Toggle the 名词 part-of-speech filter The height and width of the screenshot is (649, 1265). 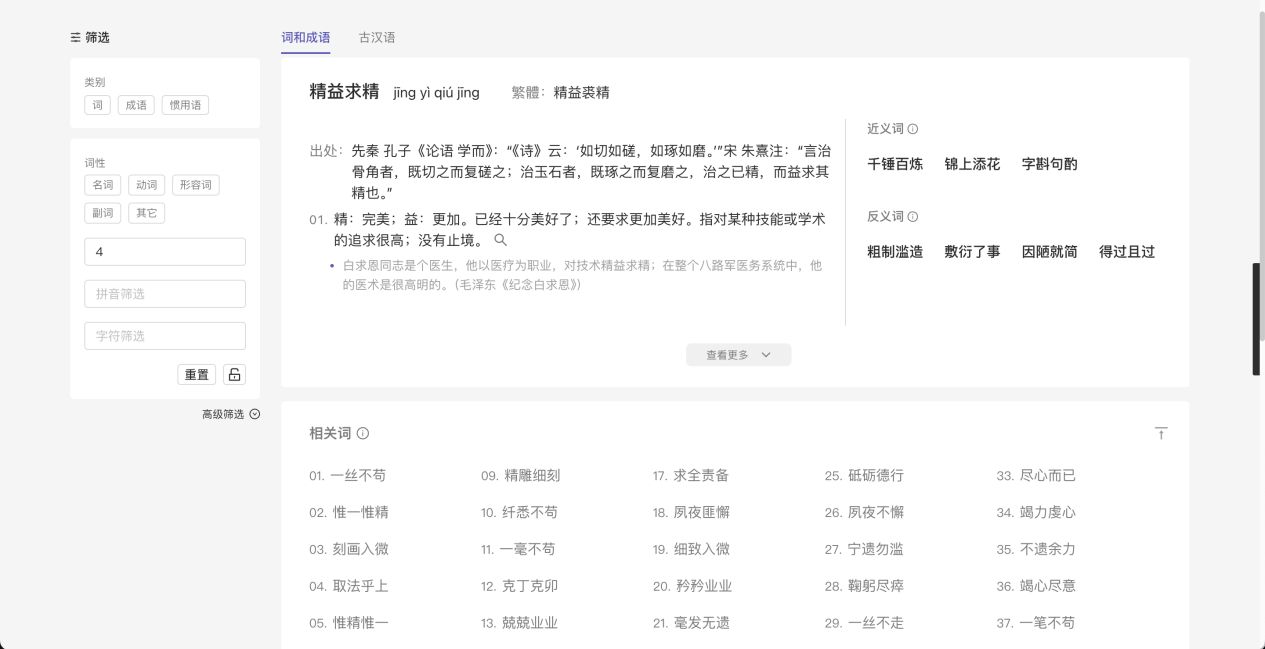(x=102, y=185)
